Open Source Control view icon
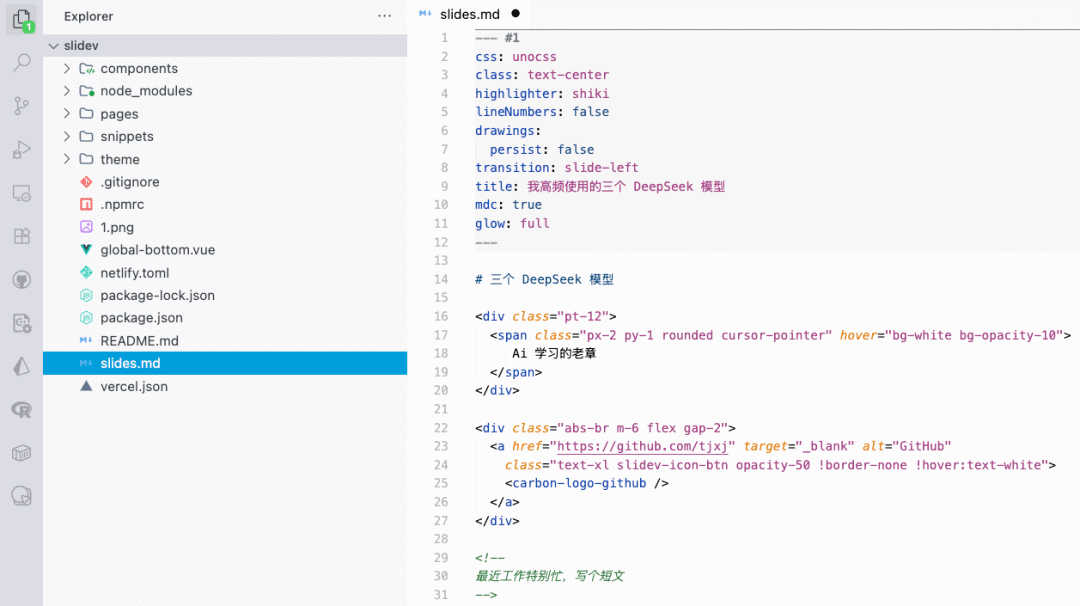Screen dimensions: 1080x606 point(22,106)
